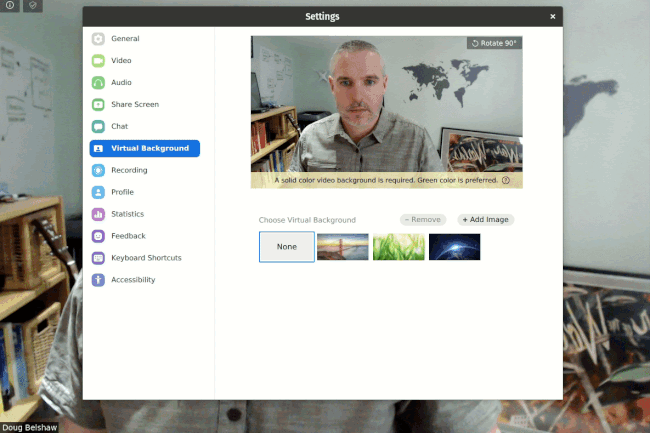The image size is (650, 433).
Task: Click the Profile avatar icon
Action: point(98,192)
